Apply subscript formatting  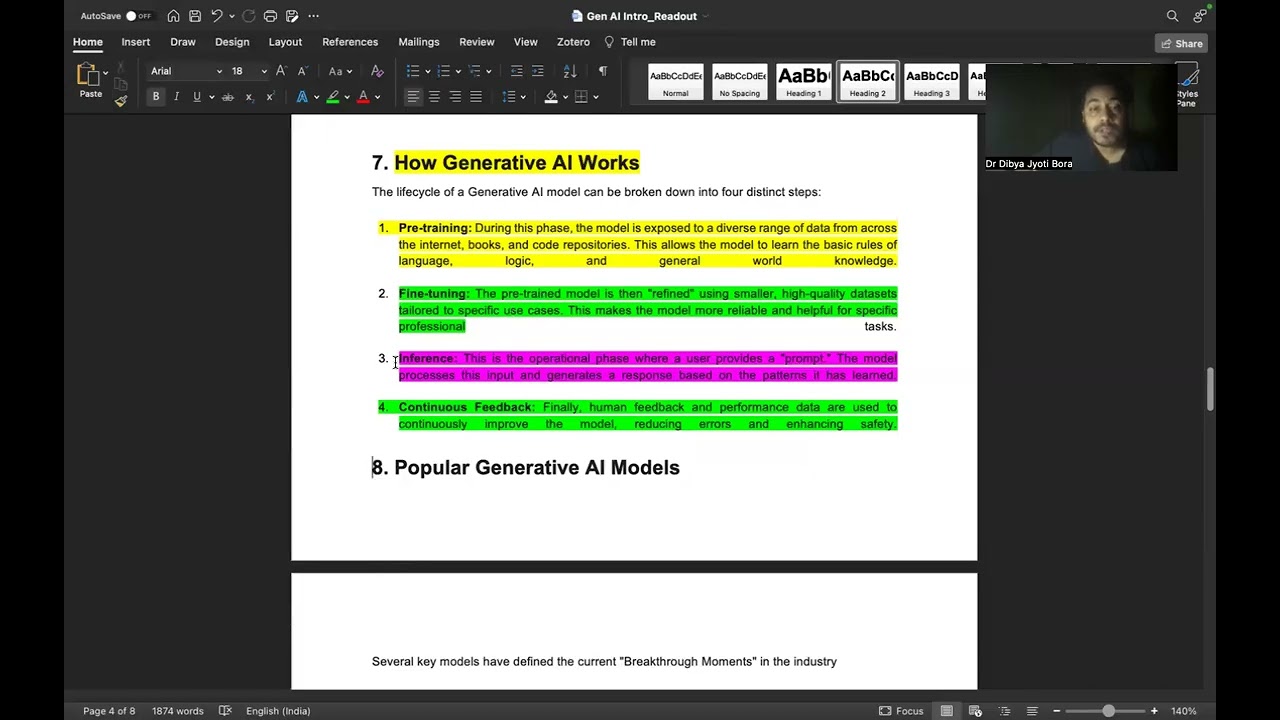pyautogui.click(x=249, y=97)
